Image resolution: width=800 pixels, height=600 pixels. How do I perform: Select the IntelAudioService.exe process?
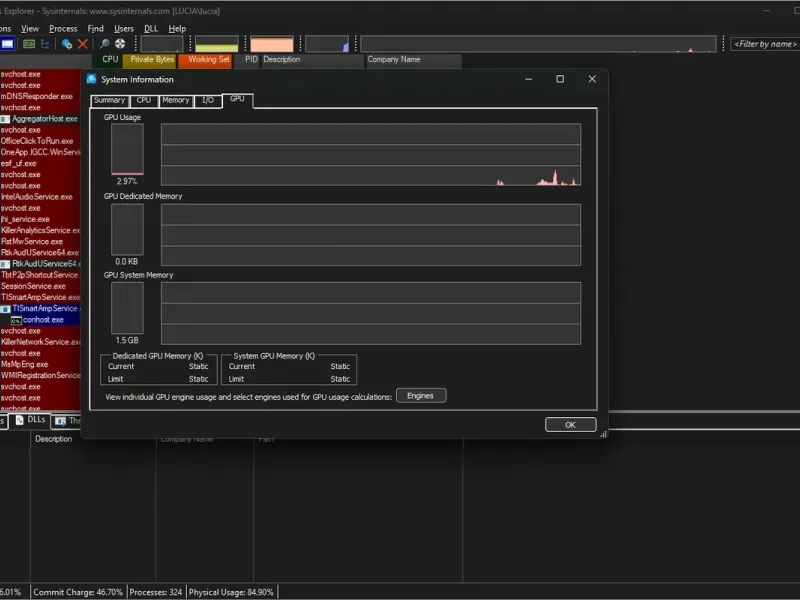pos(40,197)
